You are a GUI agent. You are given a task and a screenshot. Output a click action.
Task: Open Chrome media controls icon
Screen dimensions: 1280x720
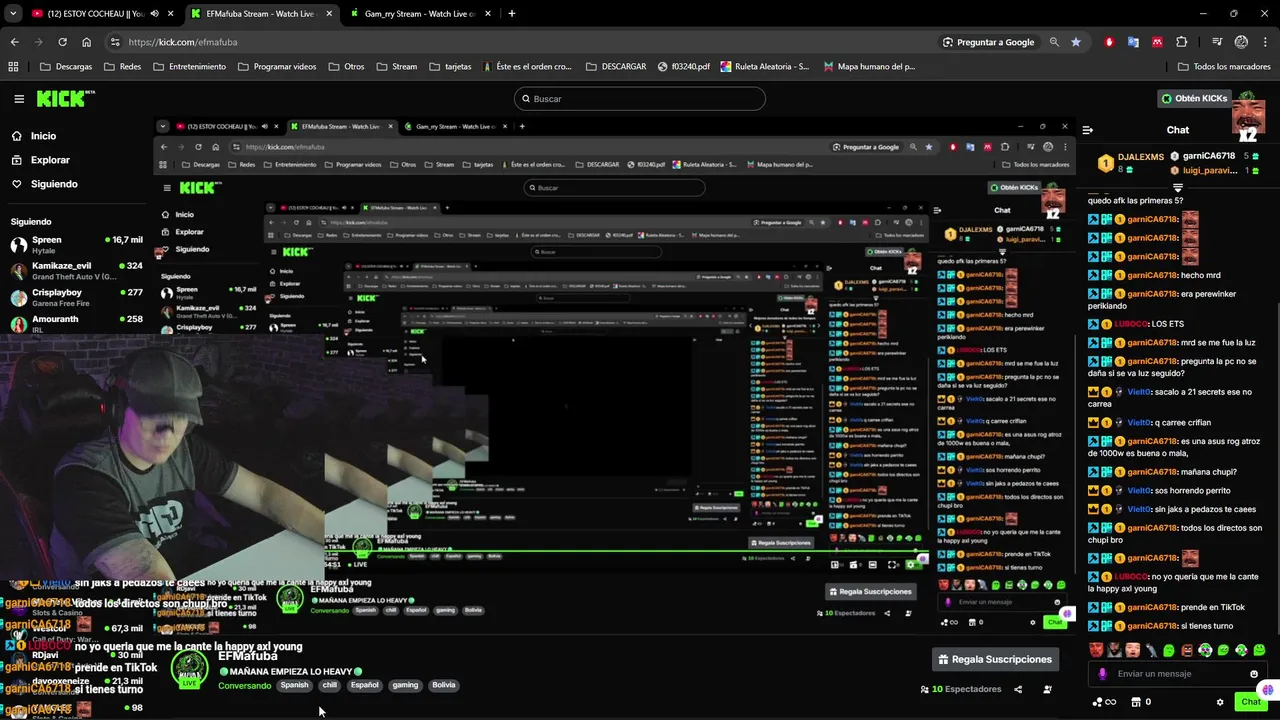click(1217, 42)
